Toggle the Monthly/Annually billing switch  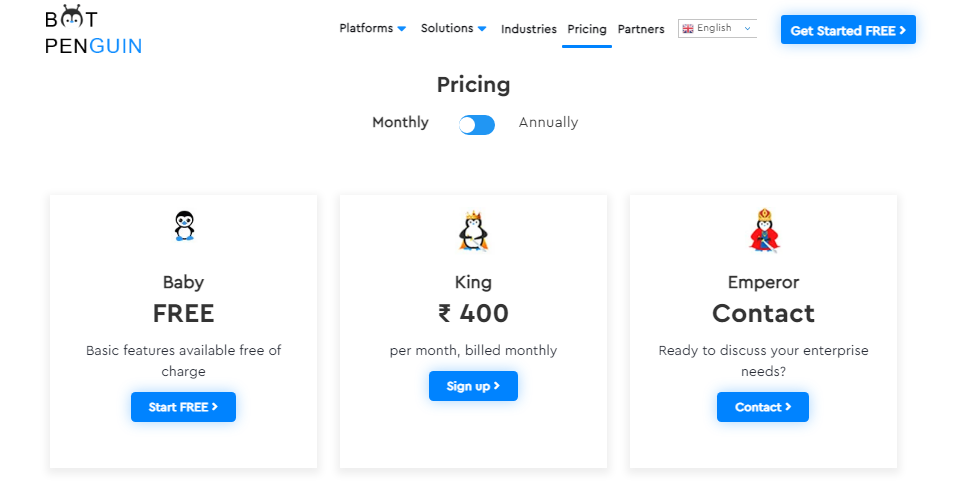[477, 124]
